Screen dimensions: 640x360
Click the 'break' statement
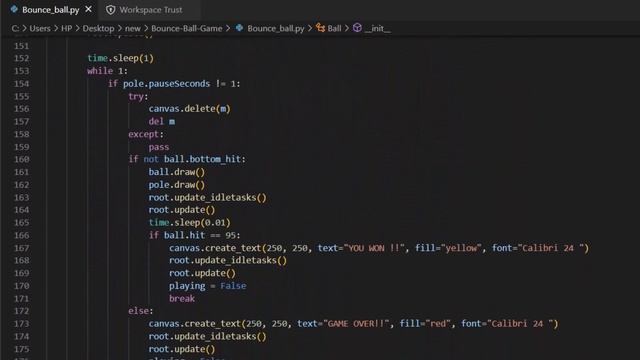pos(182,299)
